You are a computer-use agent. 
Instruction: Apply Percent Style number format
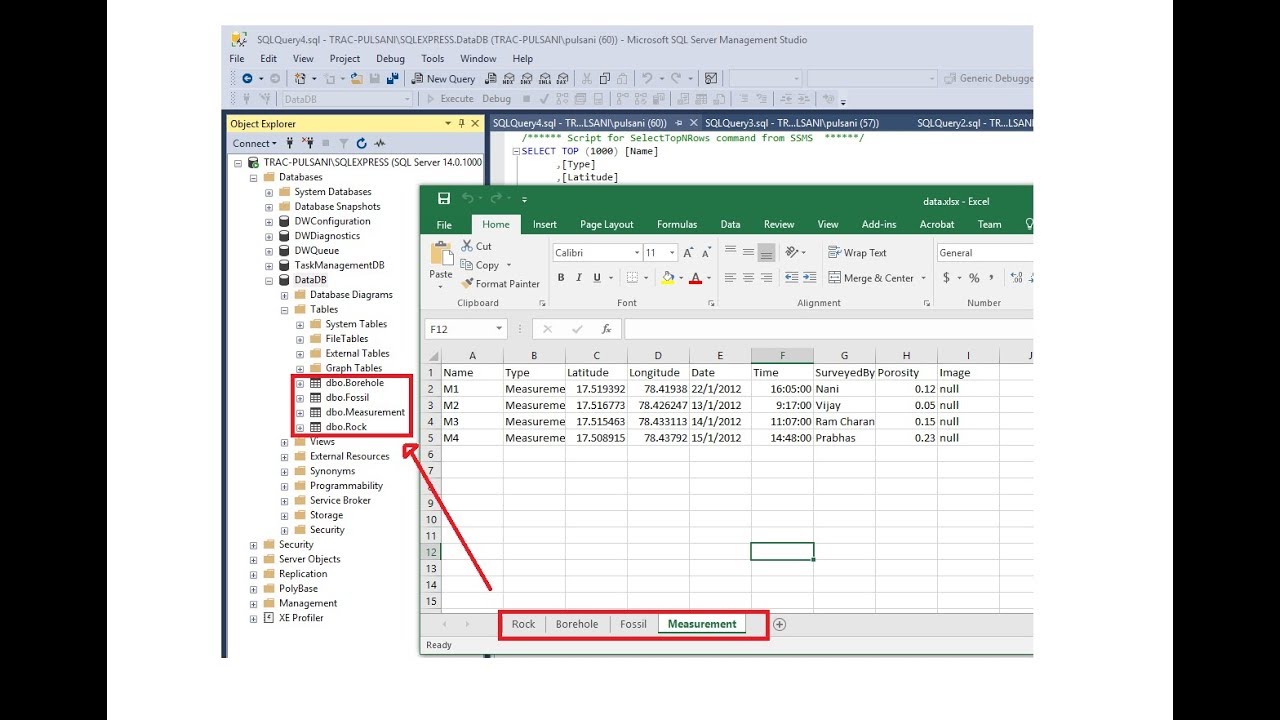(974, 278)
